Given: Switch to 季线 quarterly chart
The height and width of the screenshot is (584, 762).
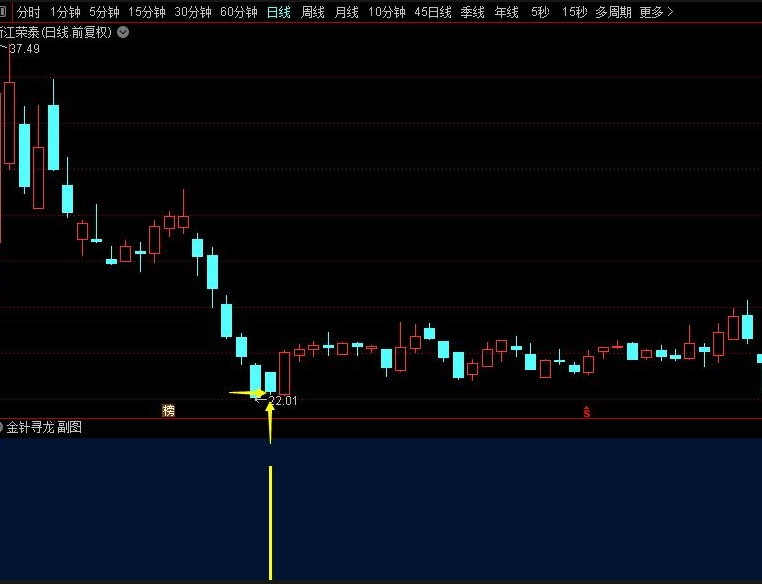Looking at the screenshot, I should [472, 12].
